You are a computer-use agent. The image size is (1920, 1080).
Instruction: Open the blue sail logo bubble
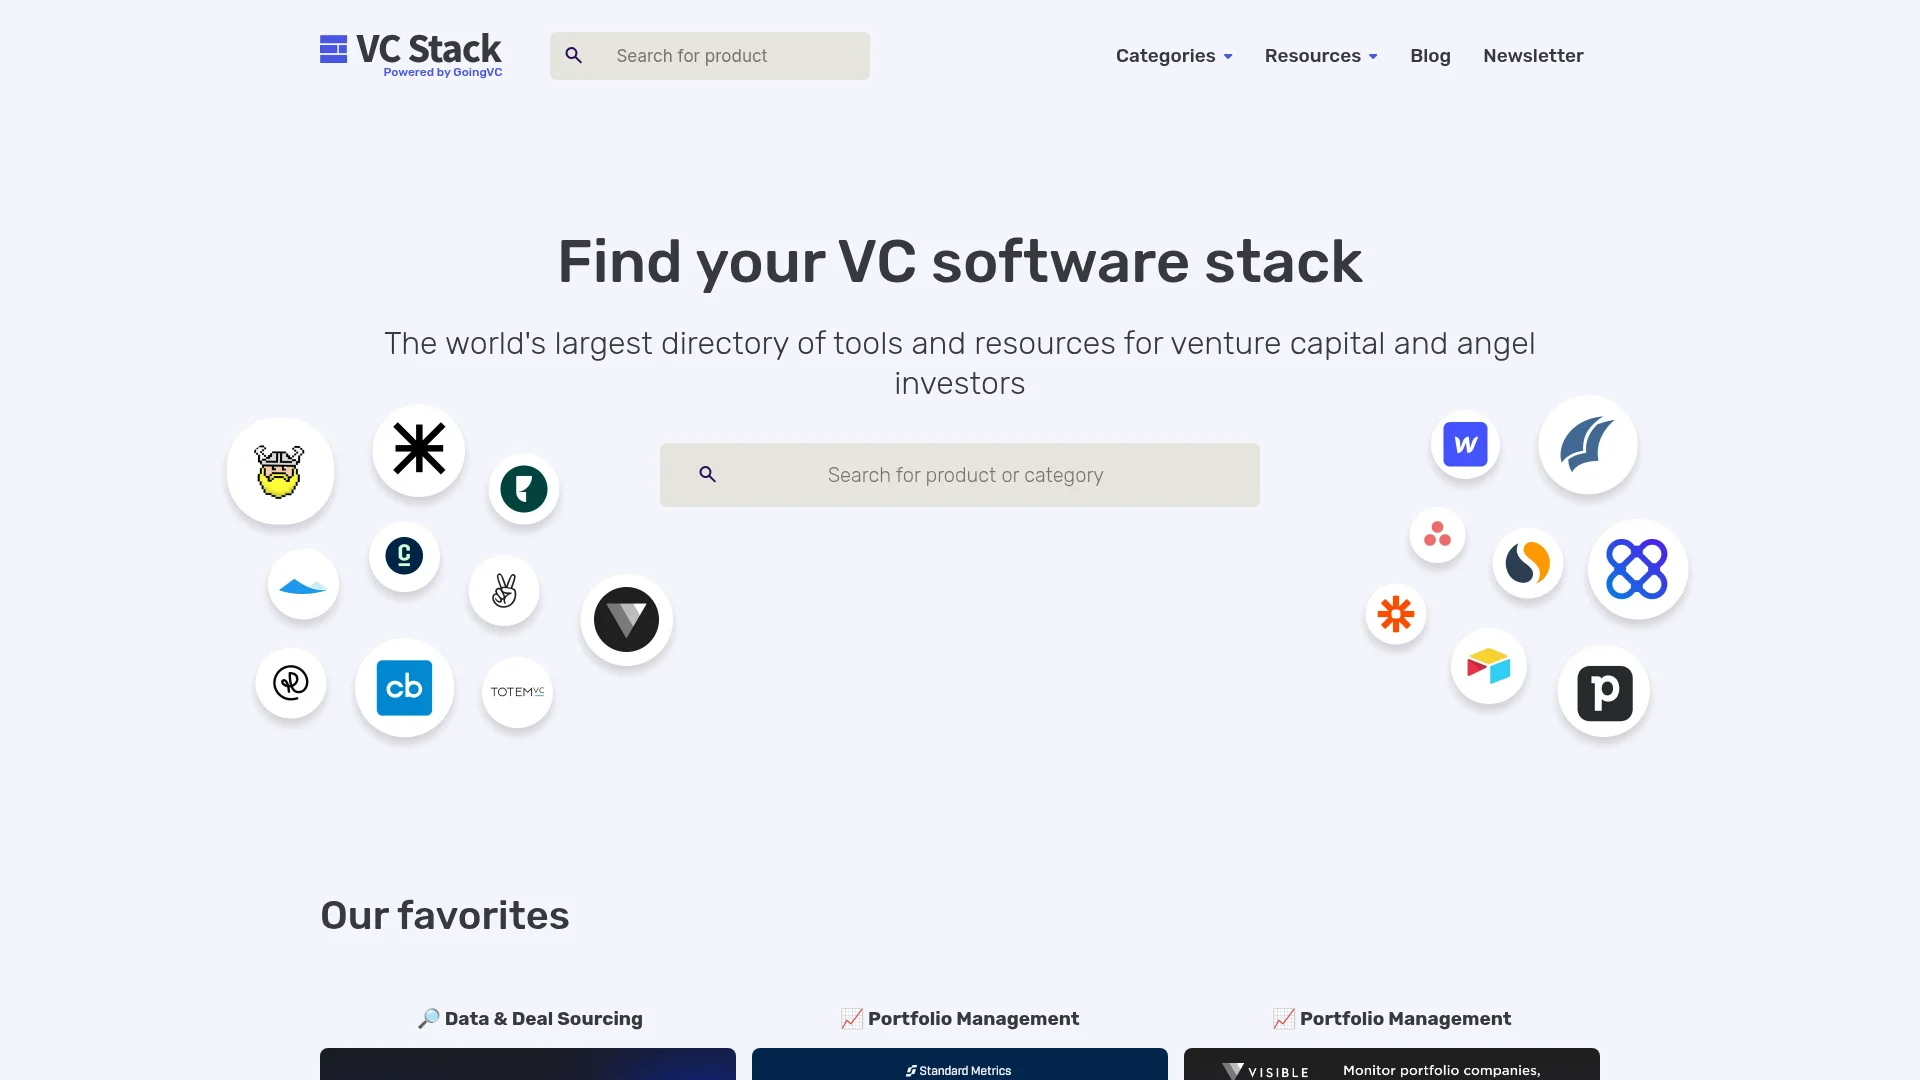(1588, 445)
